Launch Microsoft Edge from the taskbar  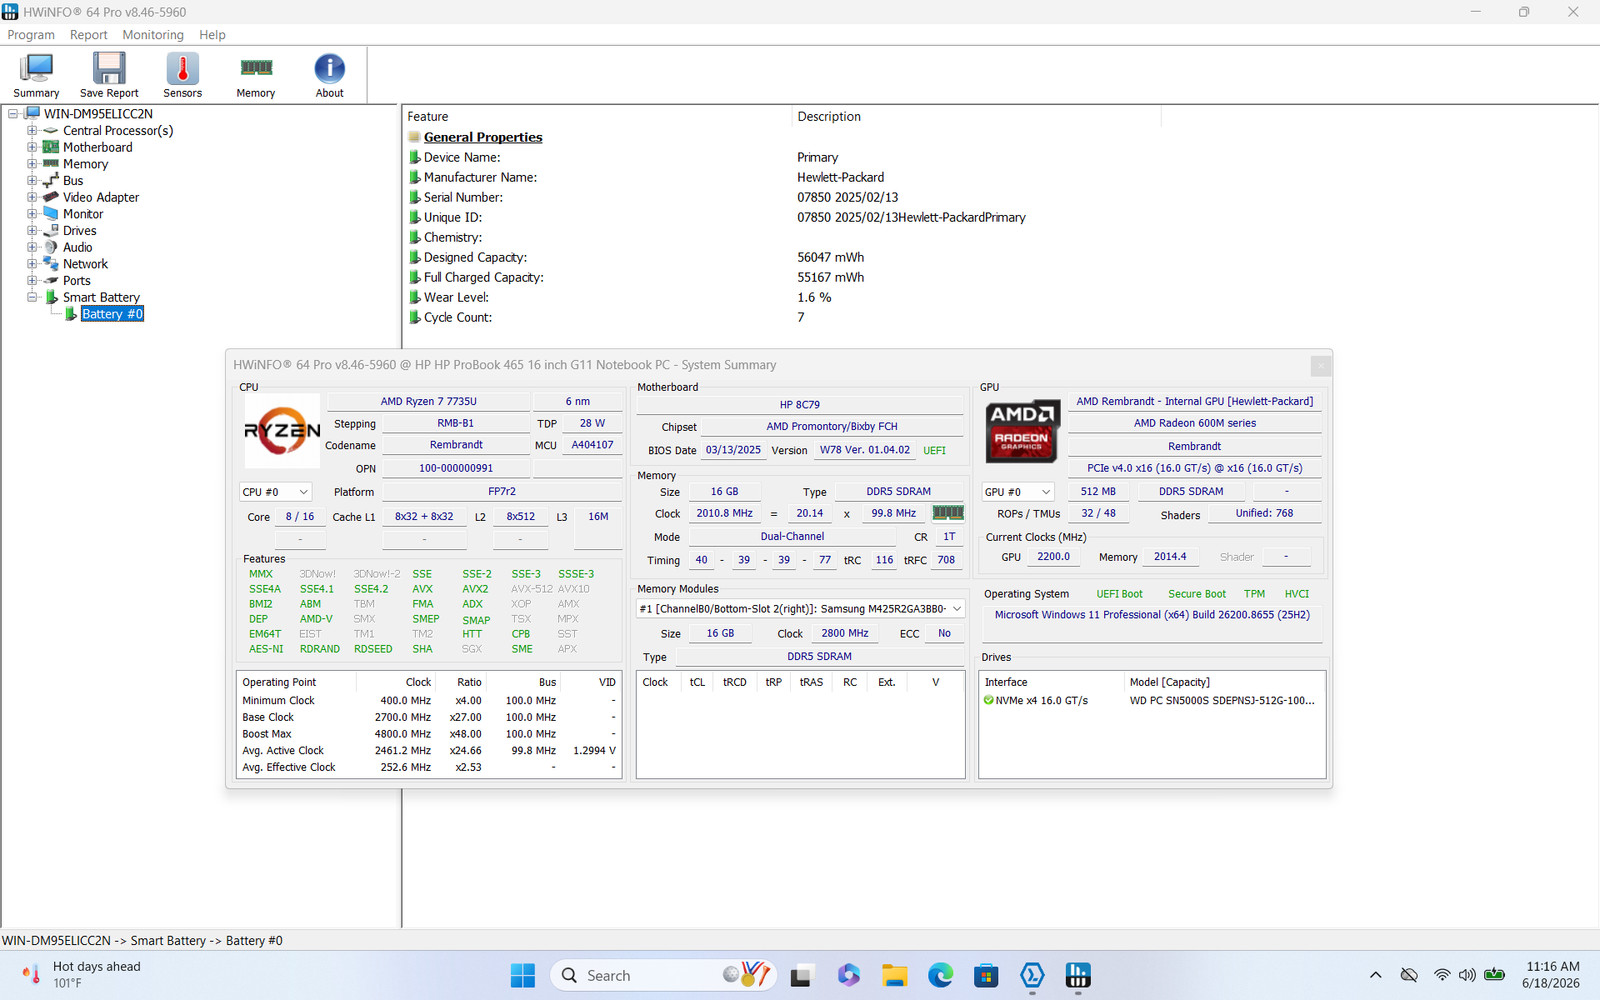(940, 975)
